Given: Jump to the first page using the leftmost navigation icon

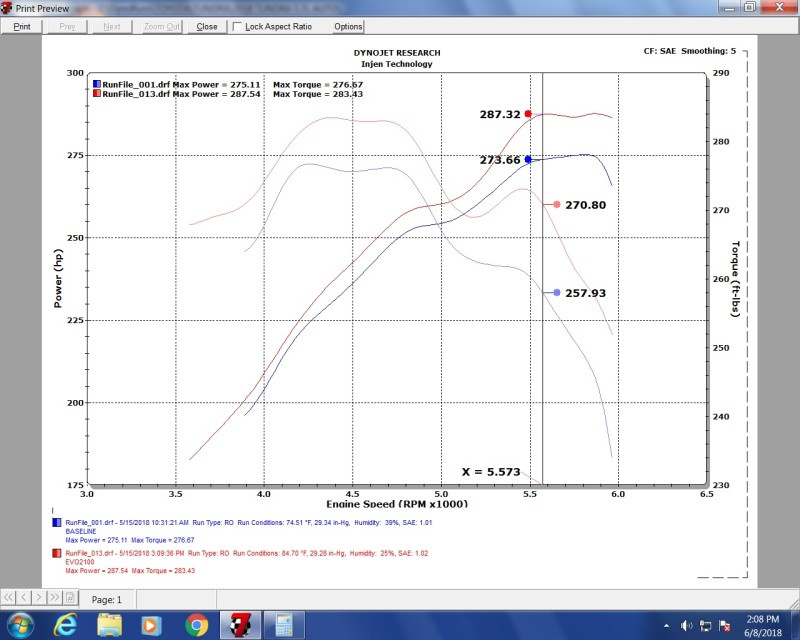Looking at the screenshot, I should (8, 598).
